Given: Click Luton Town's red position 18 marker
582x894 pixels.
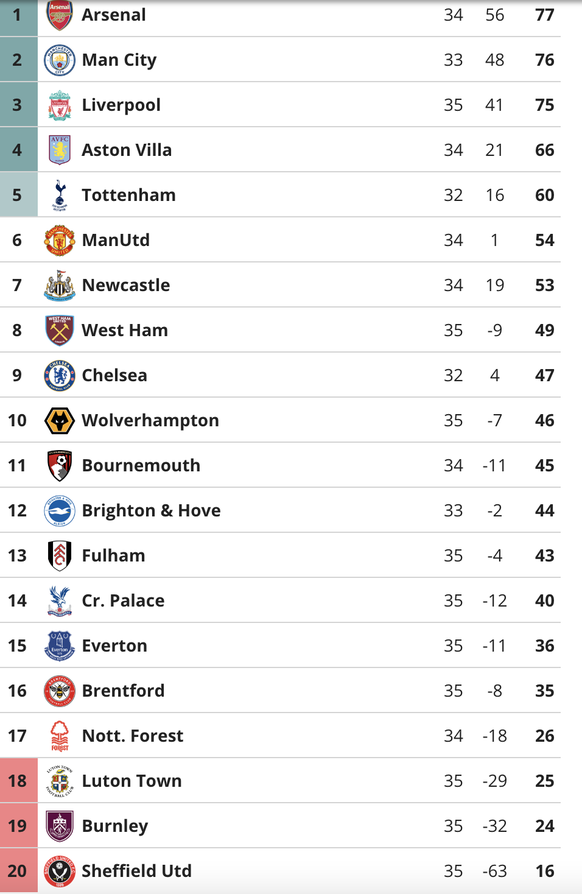Looking at the screenshot, I should click(18, 781).
